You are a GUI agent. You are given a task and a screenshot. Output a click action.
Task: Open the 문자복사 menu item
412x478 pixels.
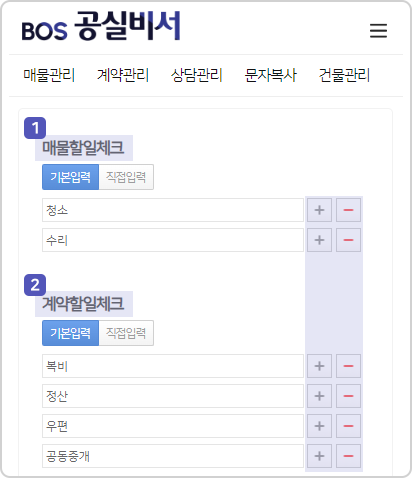tap(270, 75)
